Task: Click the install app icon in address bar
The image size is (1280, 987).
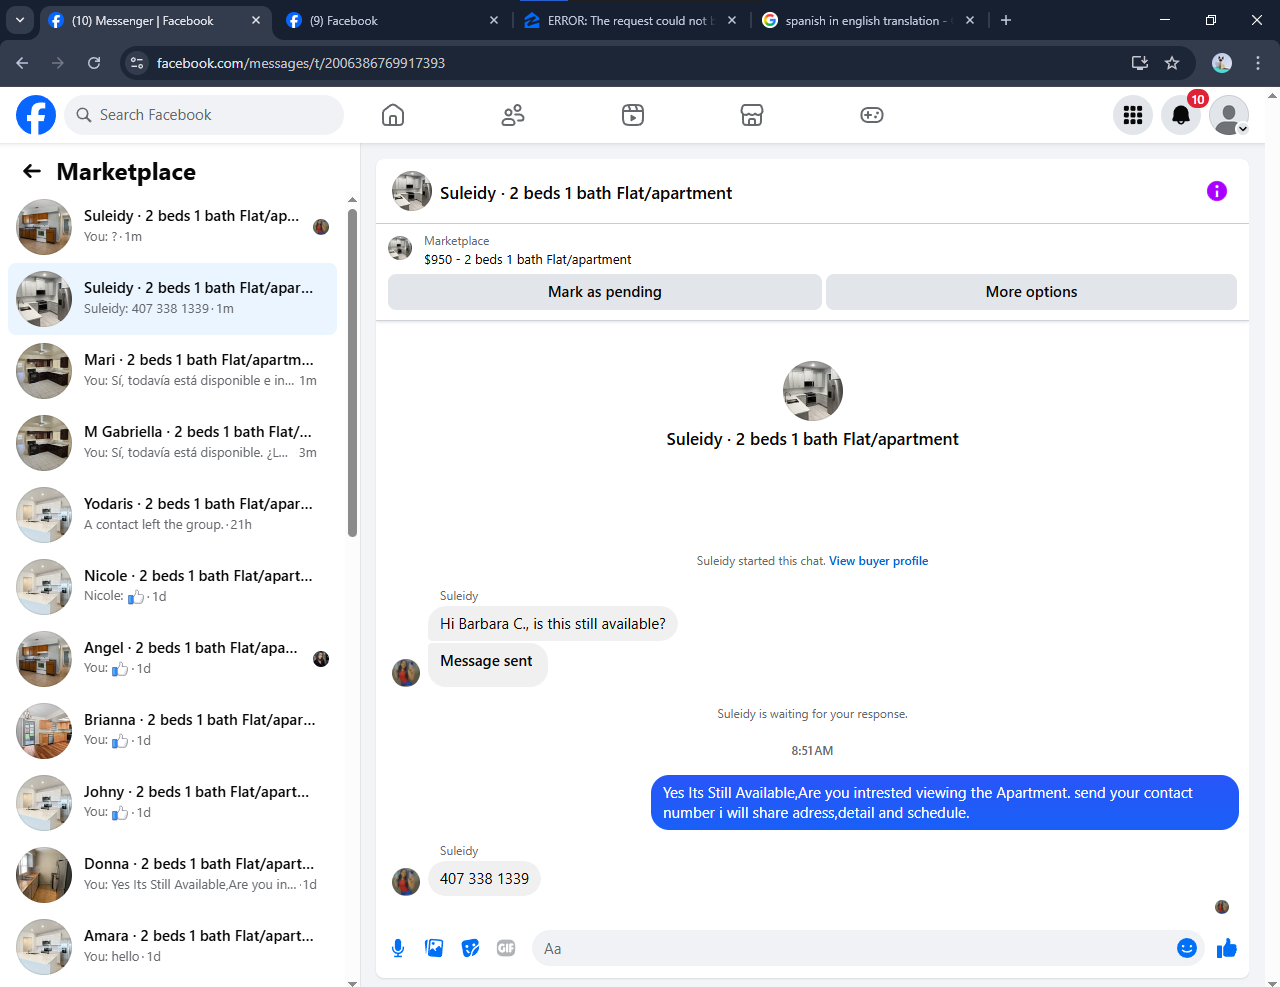Action: [1139, 63]
